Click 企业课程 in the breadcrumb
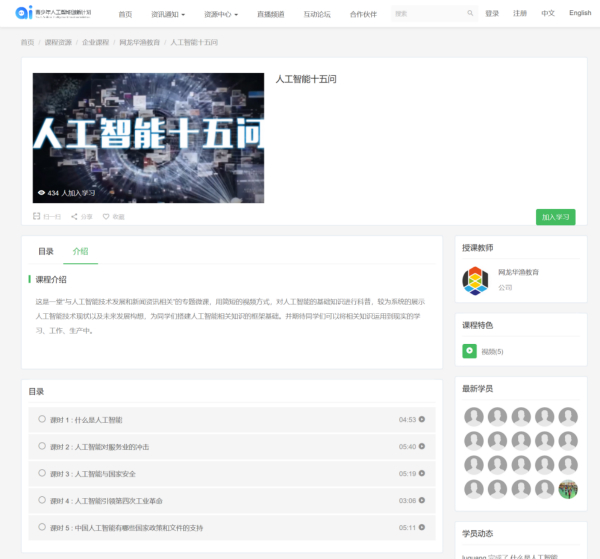Screen dimensions: 600x559 (96, 42)
